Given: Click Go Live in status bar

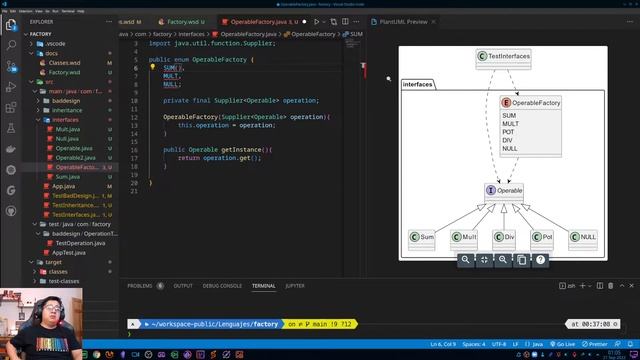Looking at the screenshot, I should coord(562,344).
